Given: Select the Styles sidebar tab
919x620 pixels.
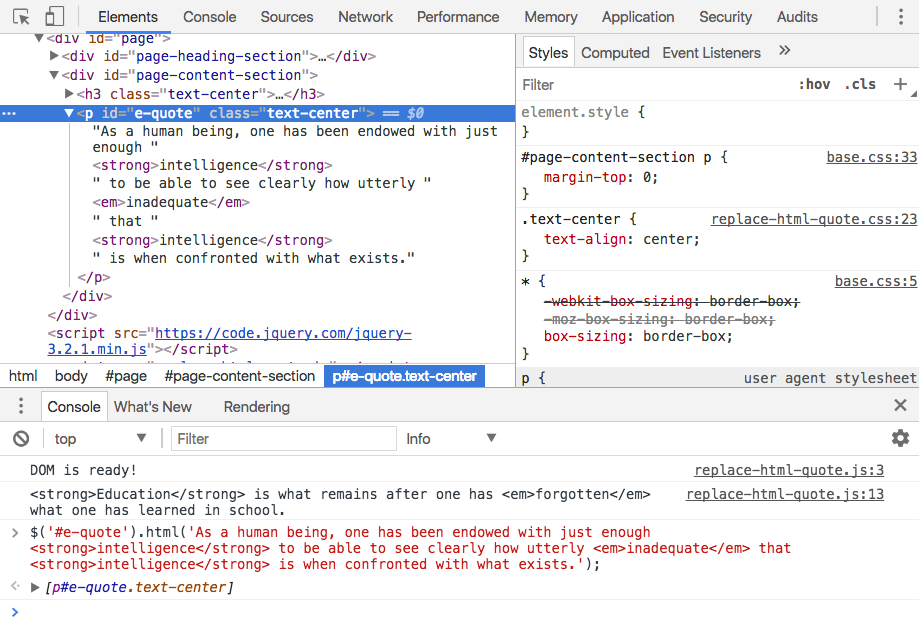Looking at the screenshot, I should tap(548, 53).
